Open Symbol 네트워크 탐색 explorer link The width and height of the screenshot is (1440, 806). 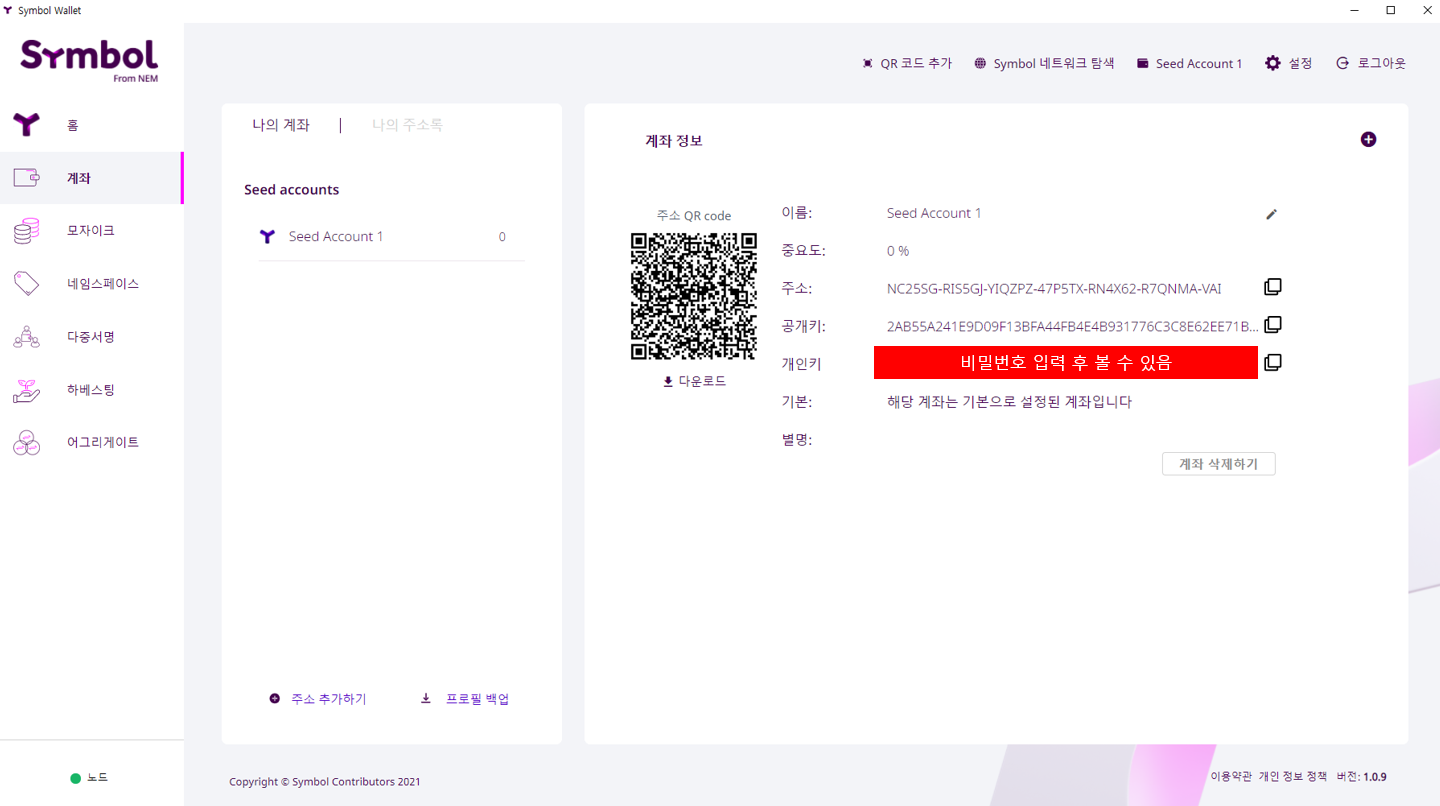tap(1044, 63)
